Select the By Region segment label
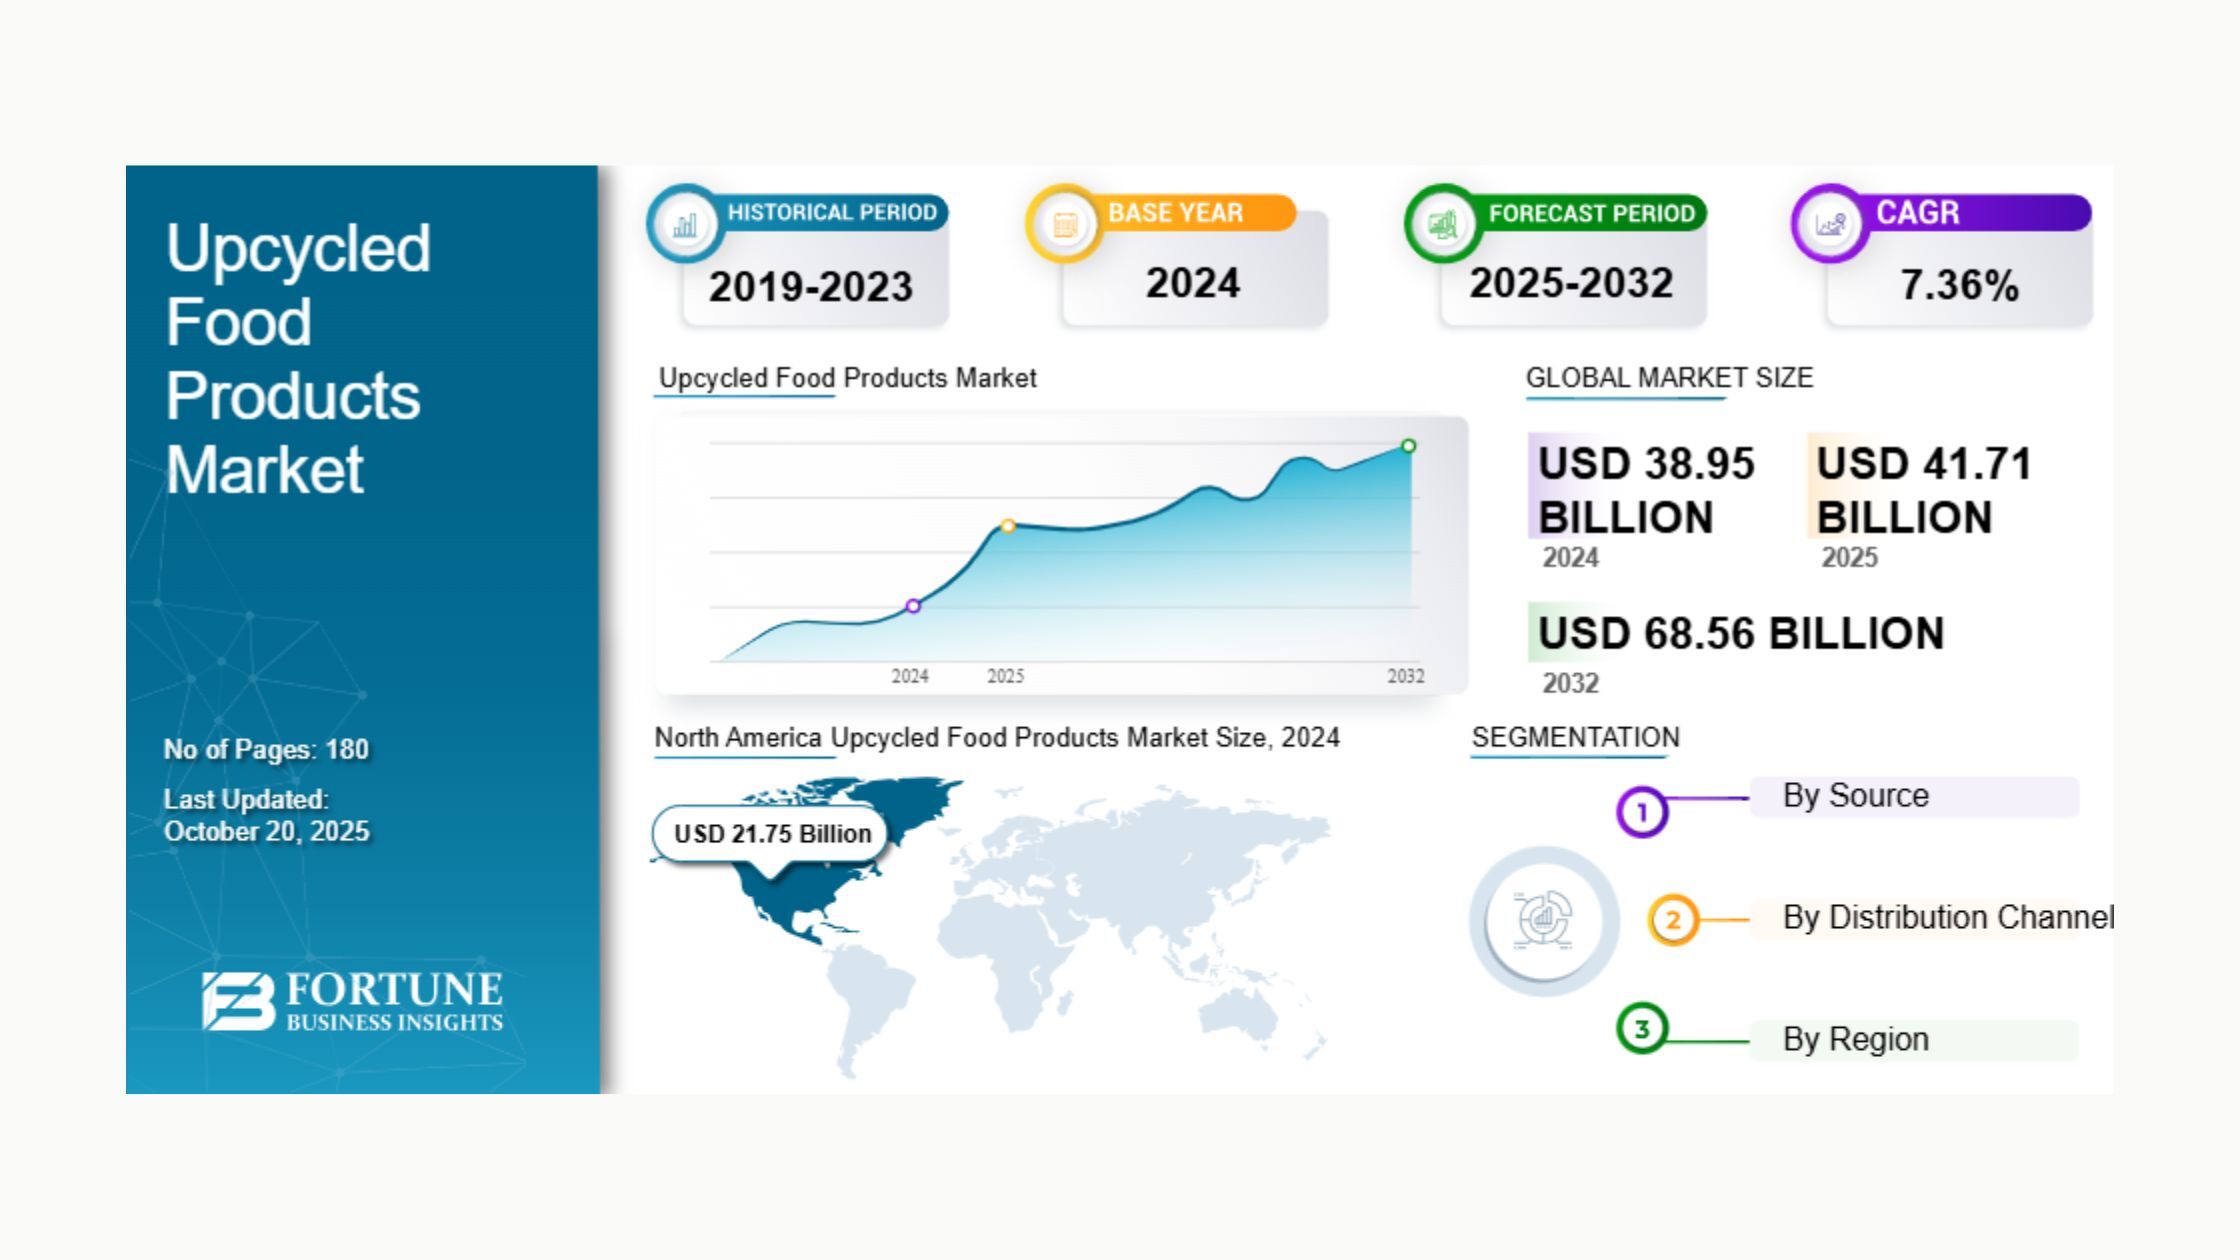 [1856, 1040]
